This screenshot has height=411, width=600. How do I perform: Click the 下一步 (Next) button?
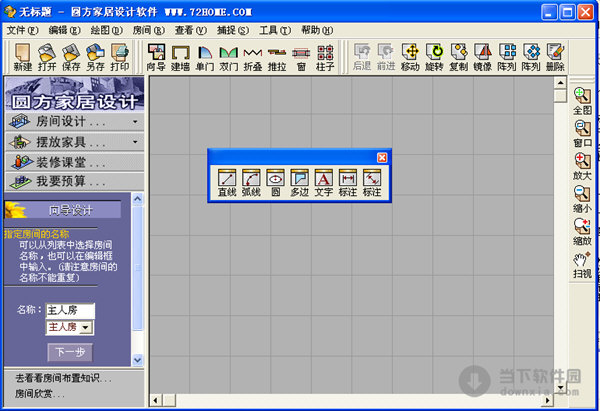(x=67, y=352)
